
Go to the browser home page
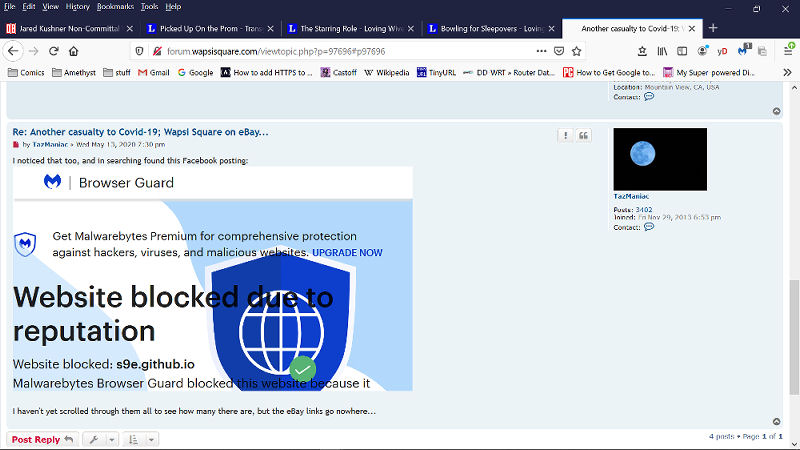click(73, 51)
